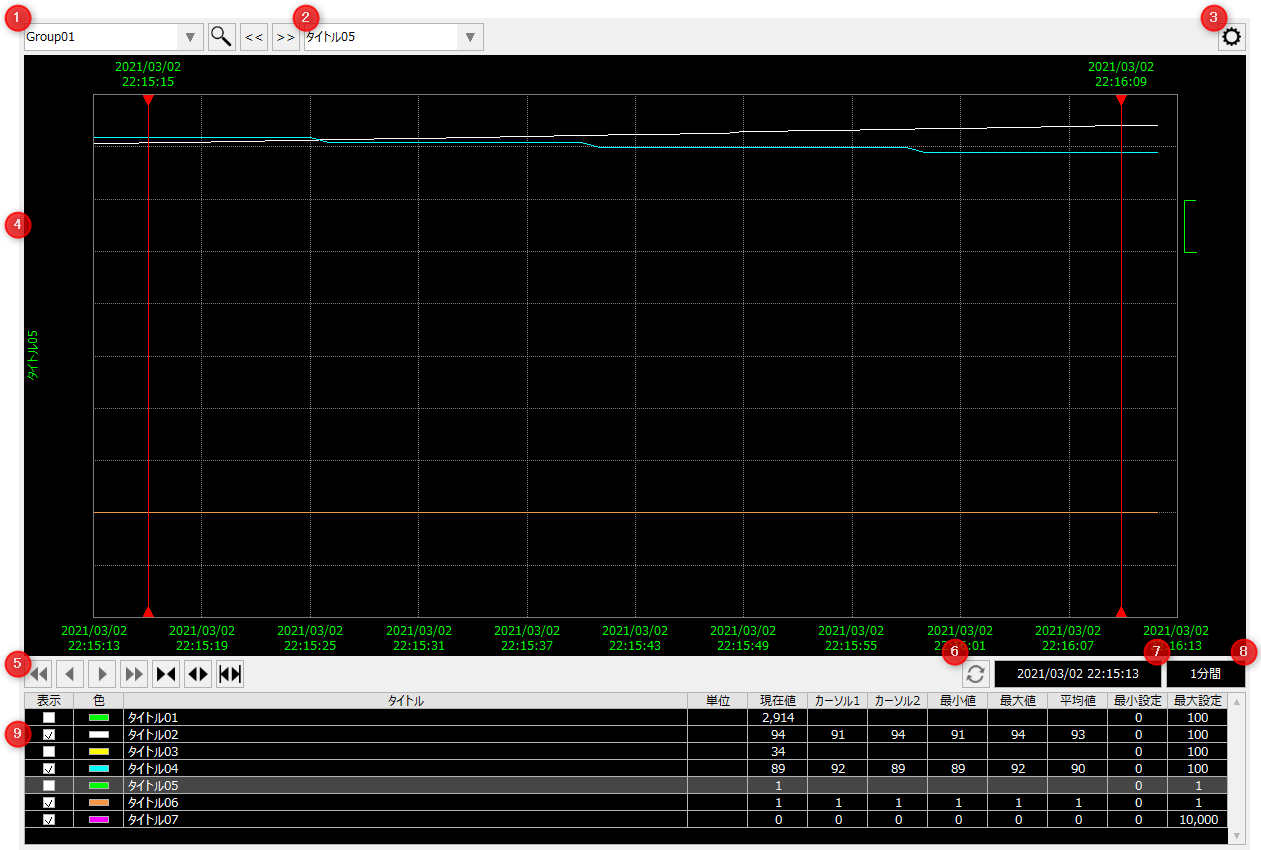Step forward with single right arrow
This screenshot has width=1261, height=850.
[103, 674]
